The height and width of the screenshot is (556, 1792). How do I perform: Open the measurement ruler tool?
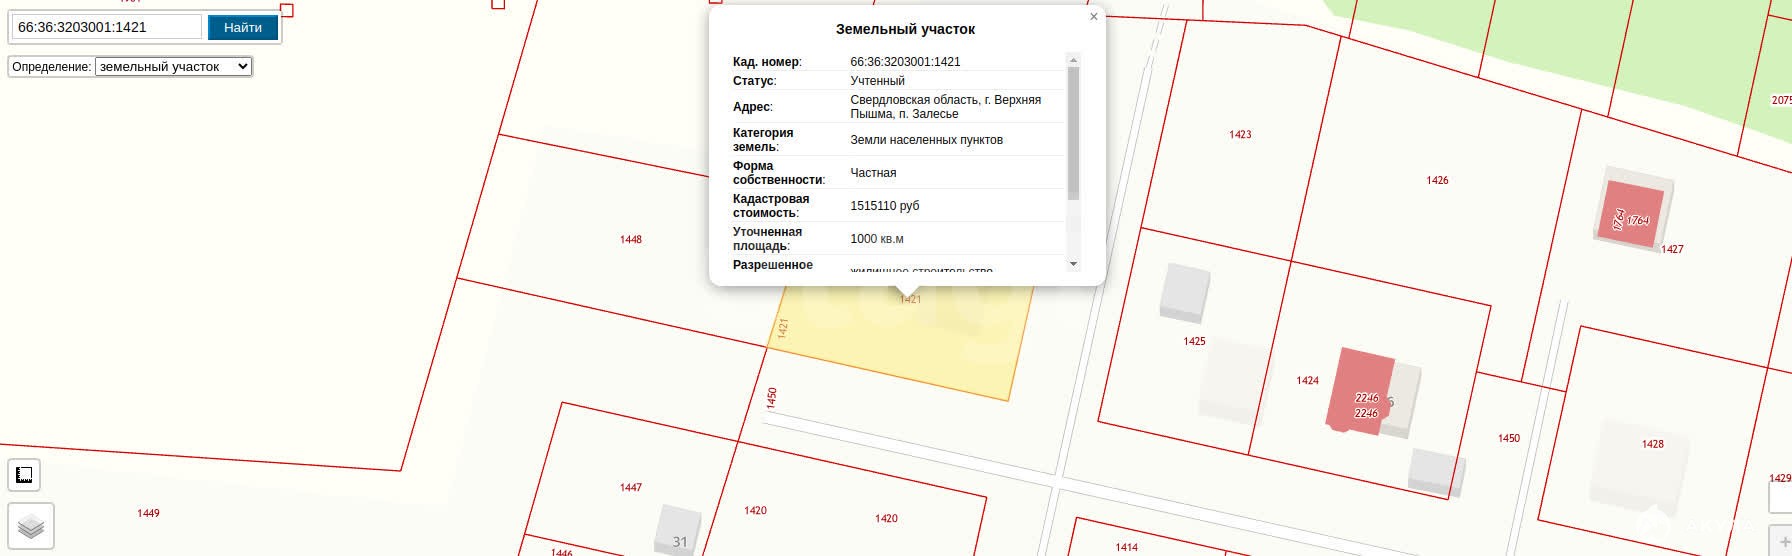click(24, 475)
